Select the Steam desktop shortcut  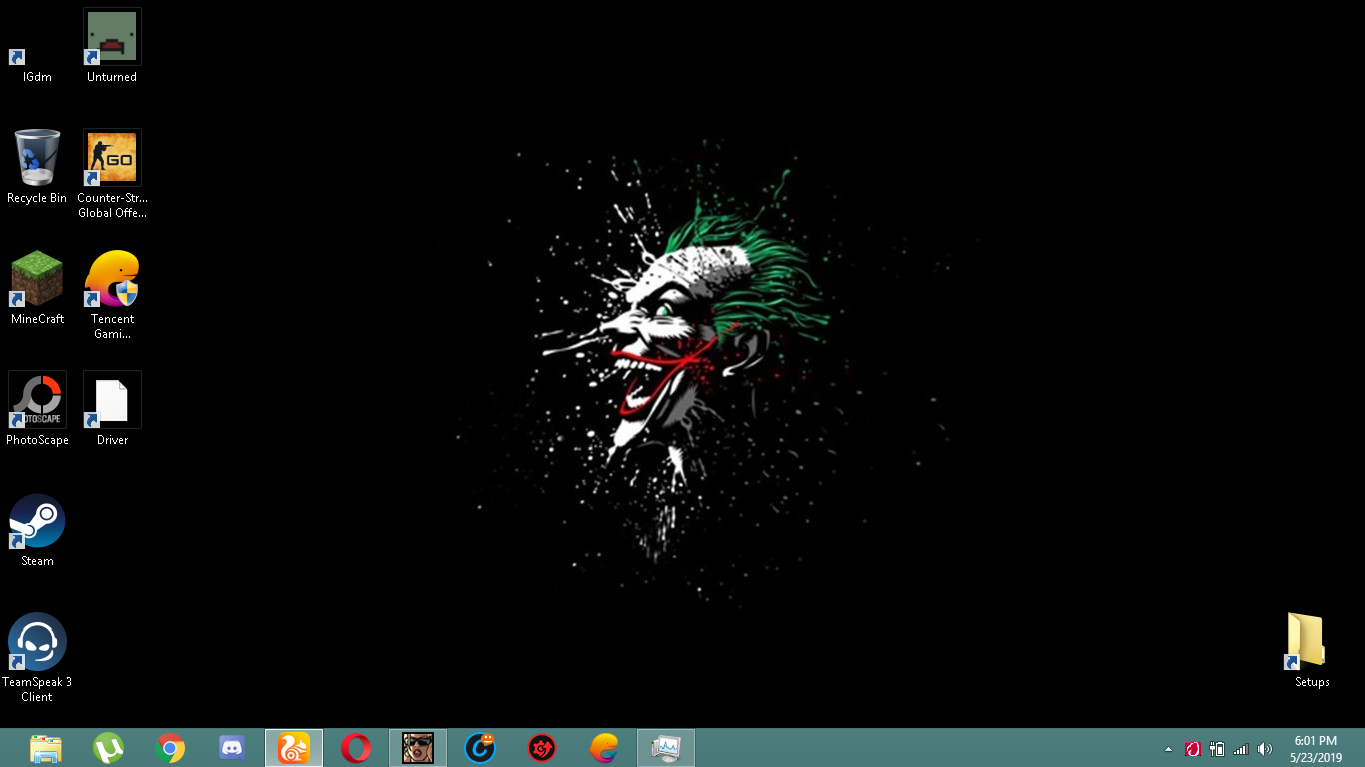(x=37, y=531)
